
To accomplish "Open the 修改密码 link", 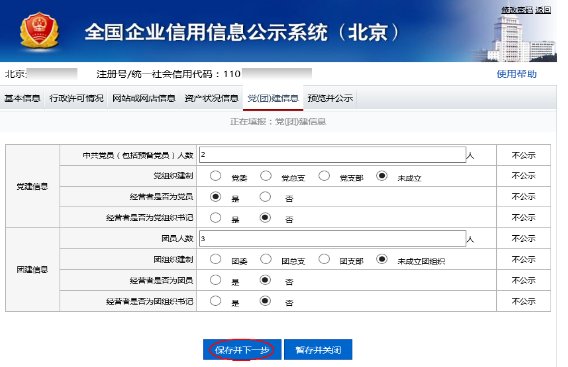I will 517,10.
